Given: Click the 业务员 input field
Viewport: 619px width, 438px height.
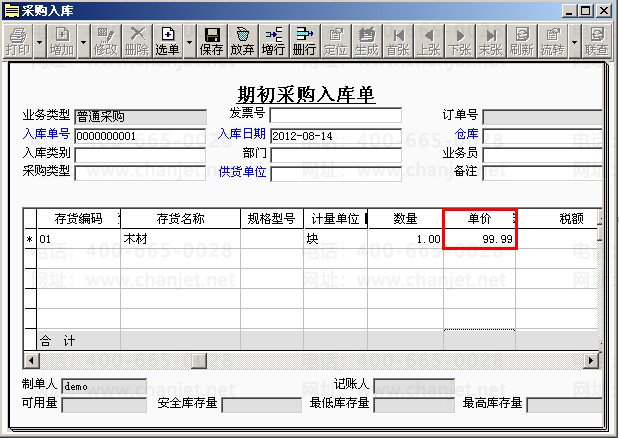Looking at the screenshot, I should [542, 155].
